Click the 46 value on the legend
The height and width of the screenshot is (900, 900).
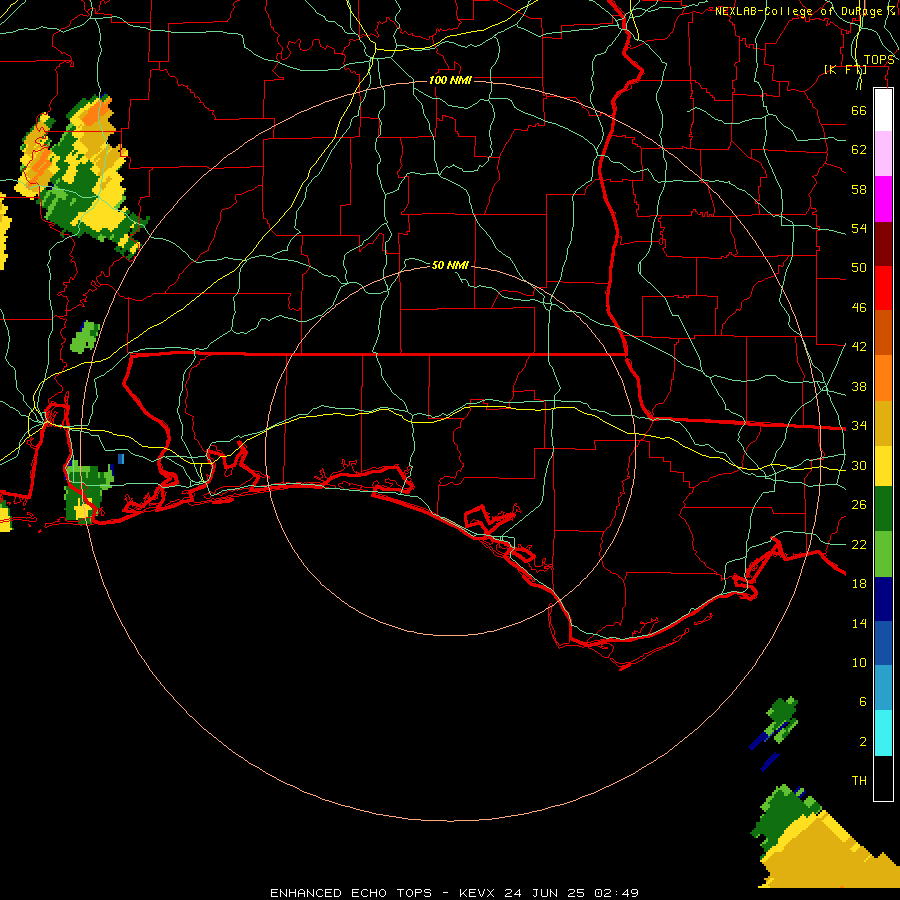coord(859,308)
